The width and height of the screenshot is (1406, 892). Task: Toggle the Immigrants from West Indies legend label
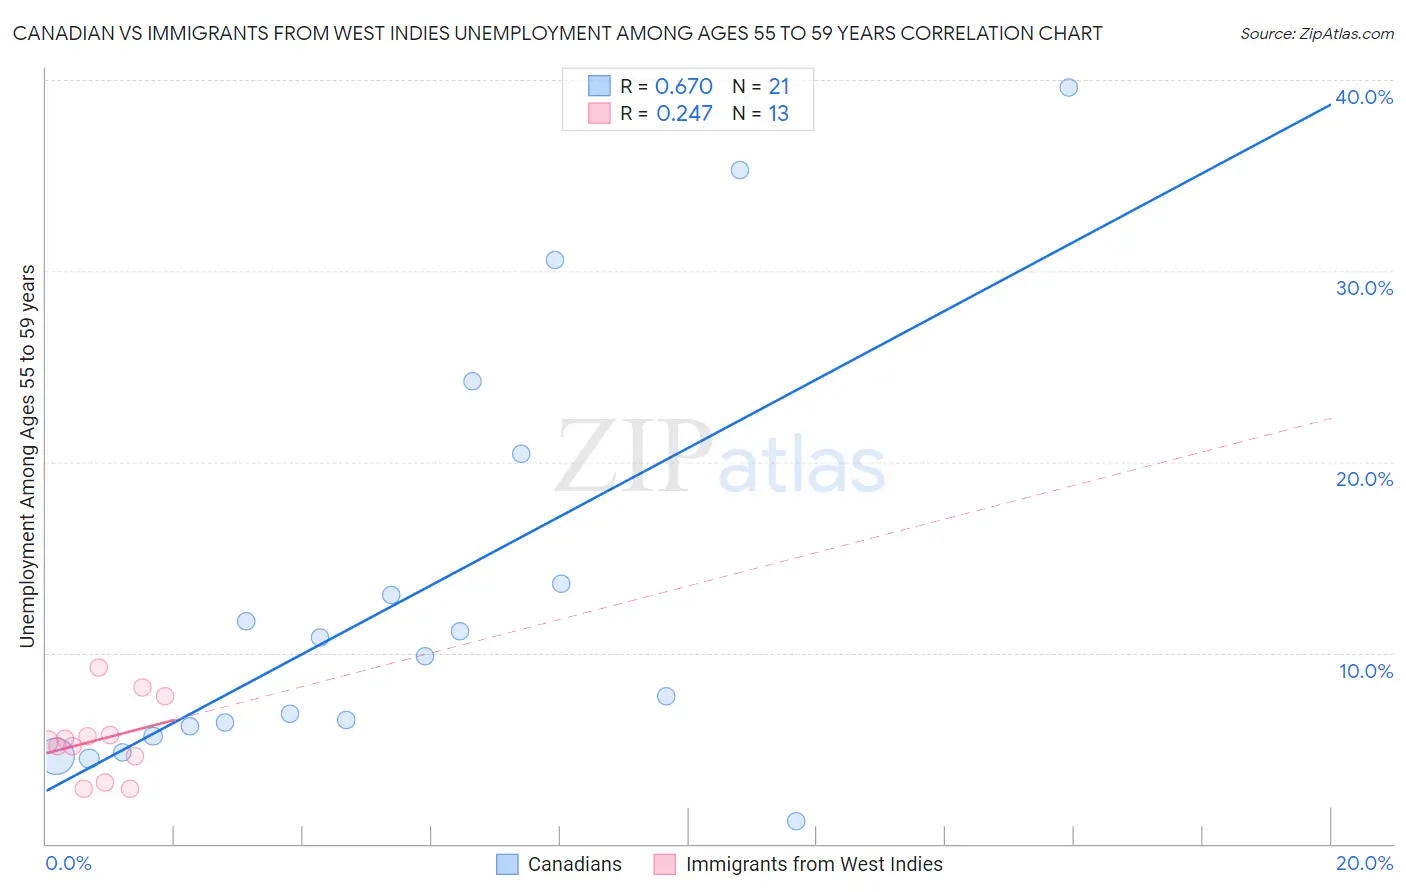814,864
